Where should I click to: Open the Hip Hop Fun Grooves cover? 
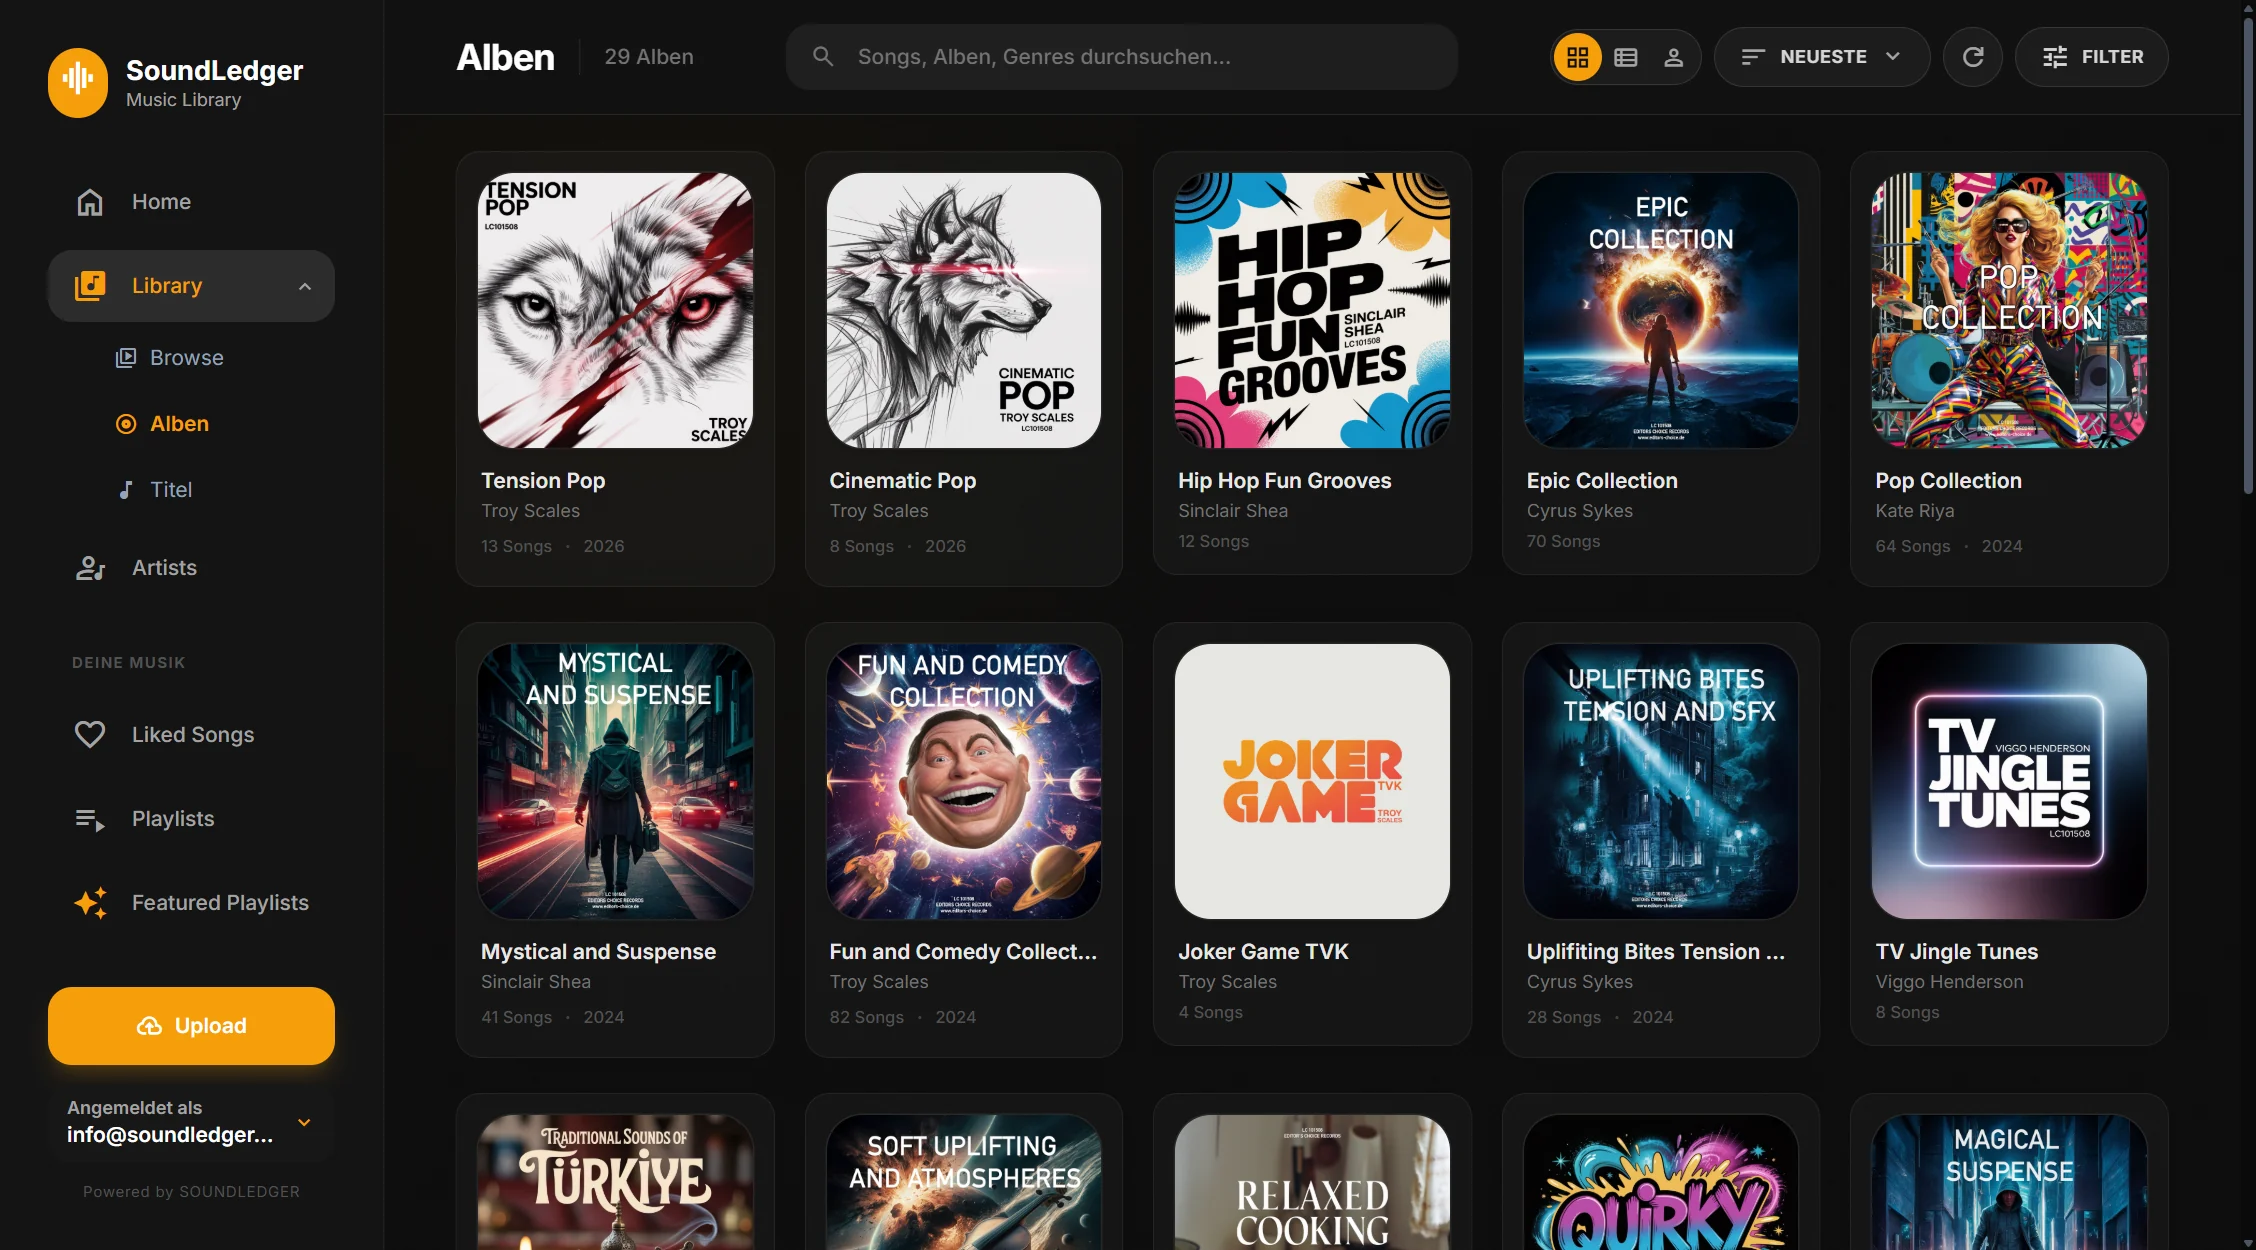pos(1312,311)
